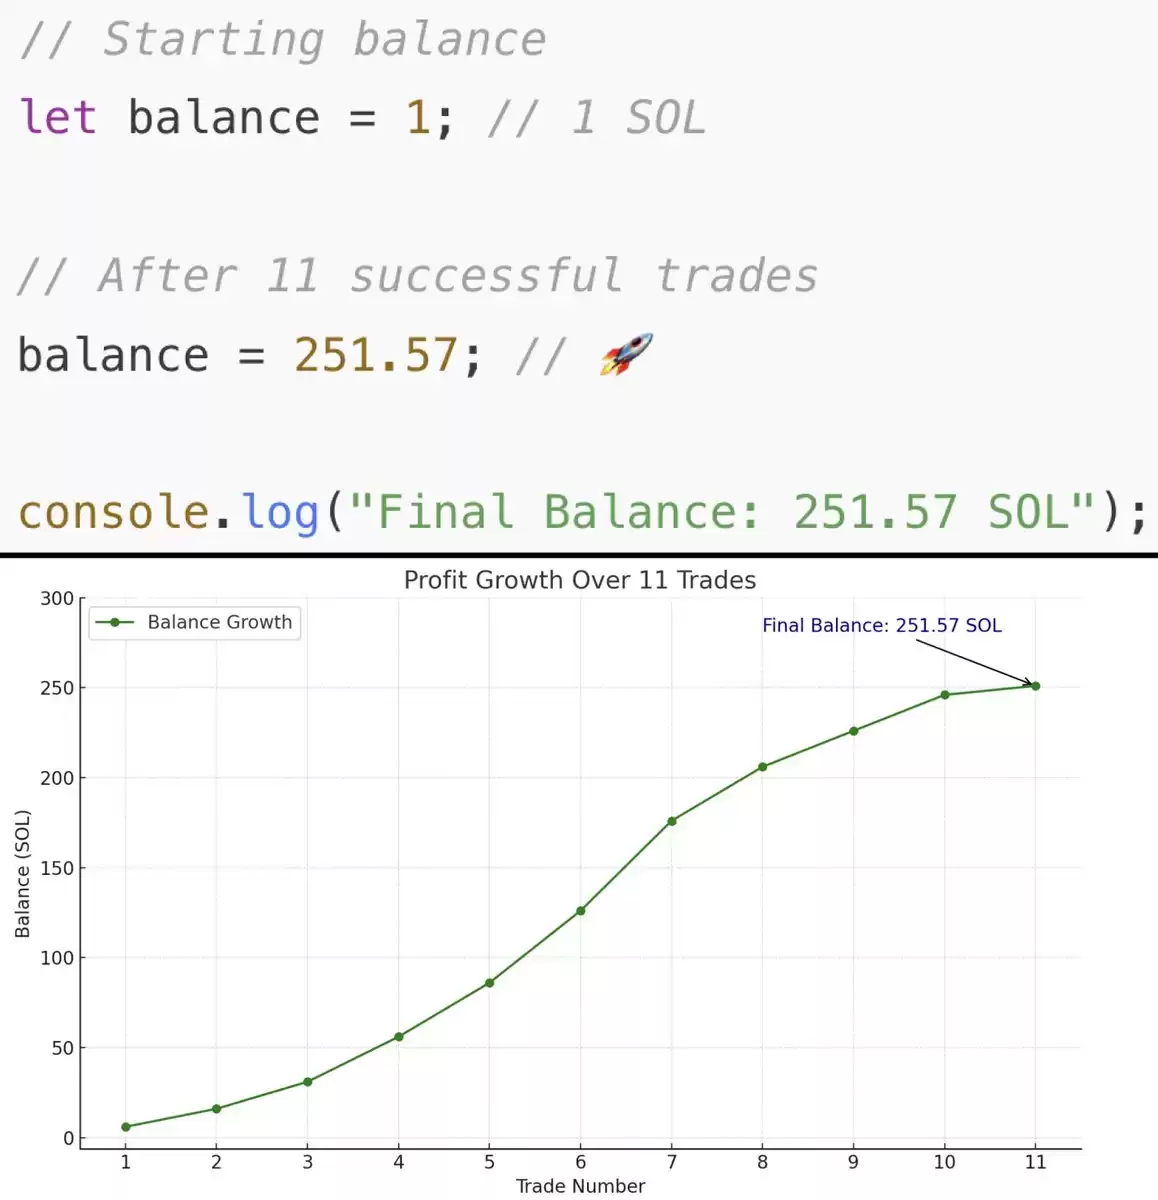Click the 'Final Balance: 251.57 SOL' annotation
The image size is (1158, 1200).
click(882, 625)
